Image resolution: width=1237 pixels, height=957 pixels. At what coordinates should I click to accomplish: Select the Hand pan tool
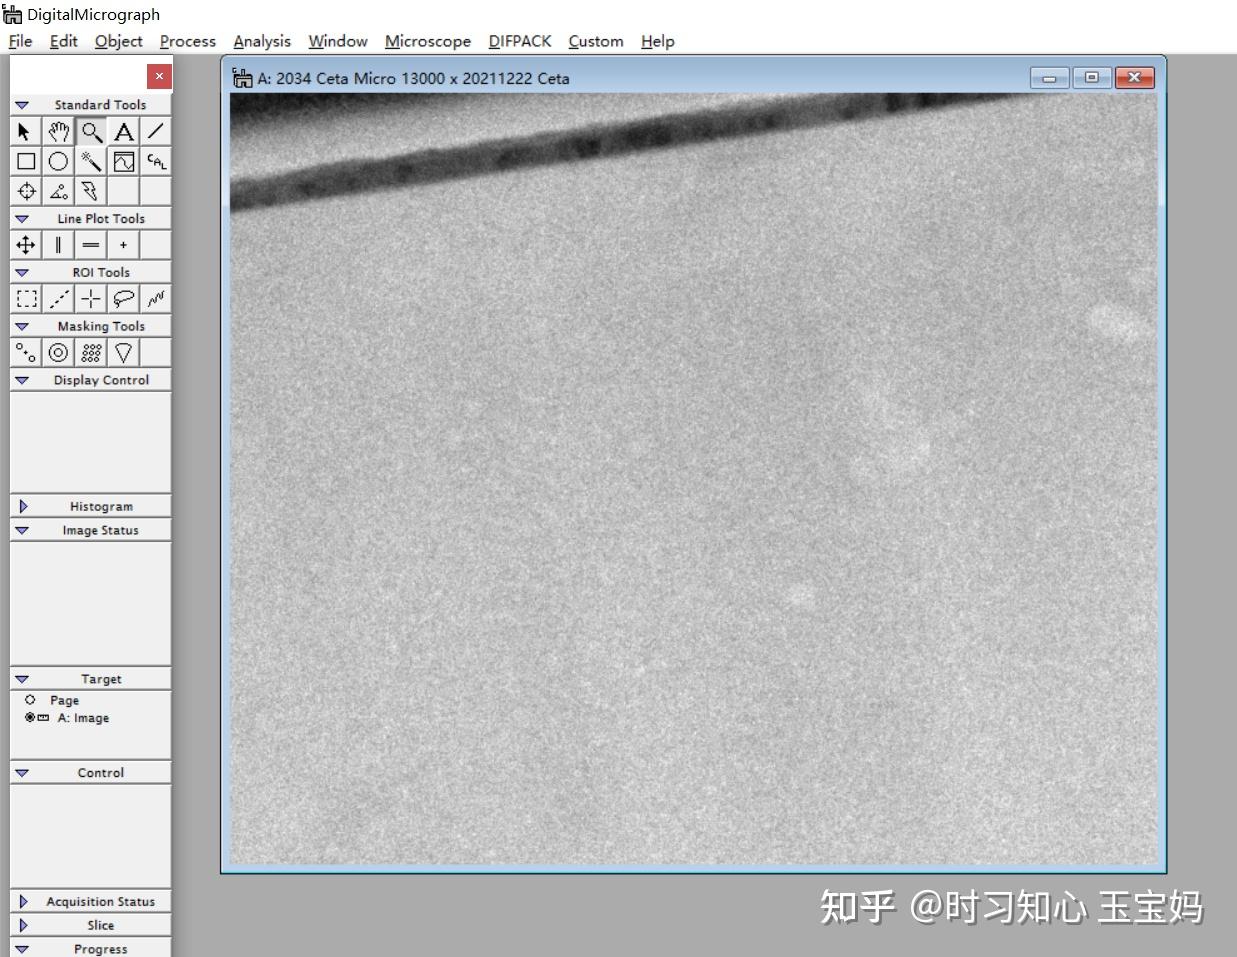tap(58, 130)
